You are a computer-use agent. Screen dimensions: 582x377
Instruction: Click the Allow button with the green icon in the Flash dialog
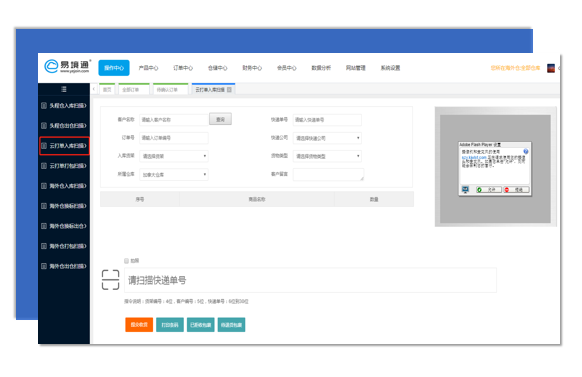(489, 190)
